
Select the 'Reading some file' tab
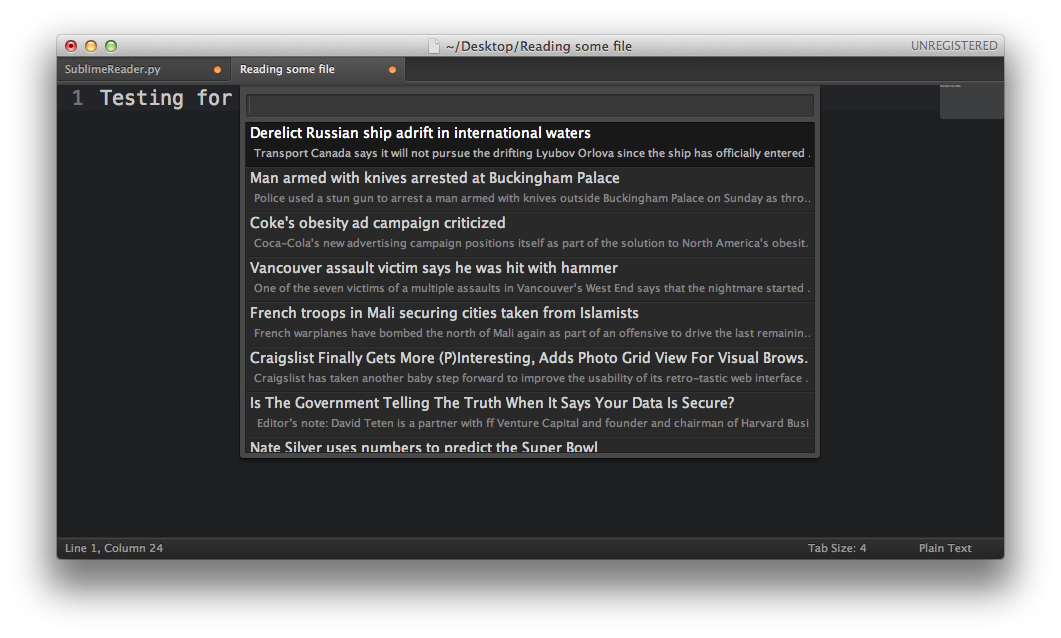(x=318, y=69)
